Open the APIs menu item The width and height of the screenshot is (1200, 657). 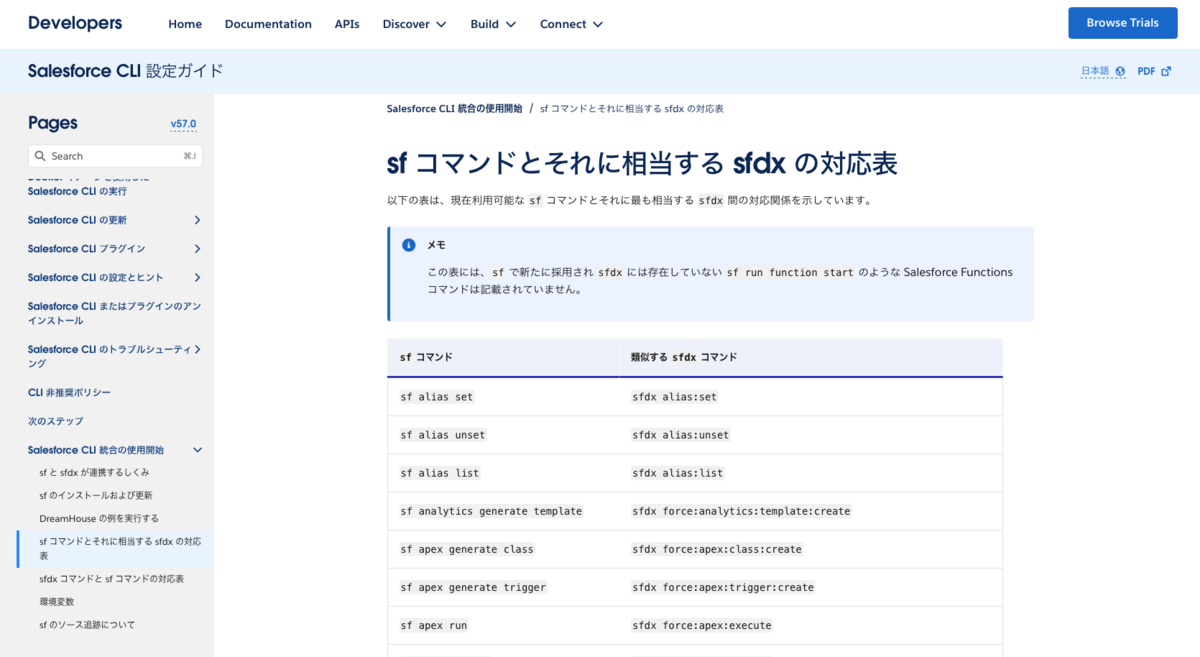click(347, 24)
